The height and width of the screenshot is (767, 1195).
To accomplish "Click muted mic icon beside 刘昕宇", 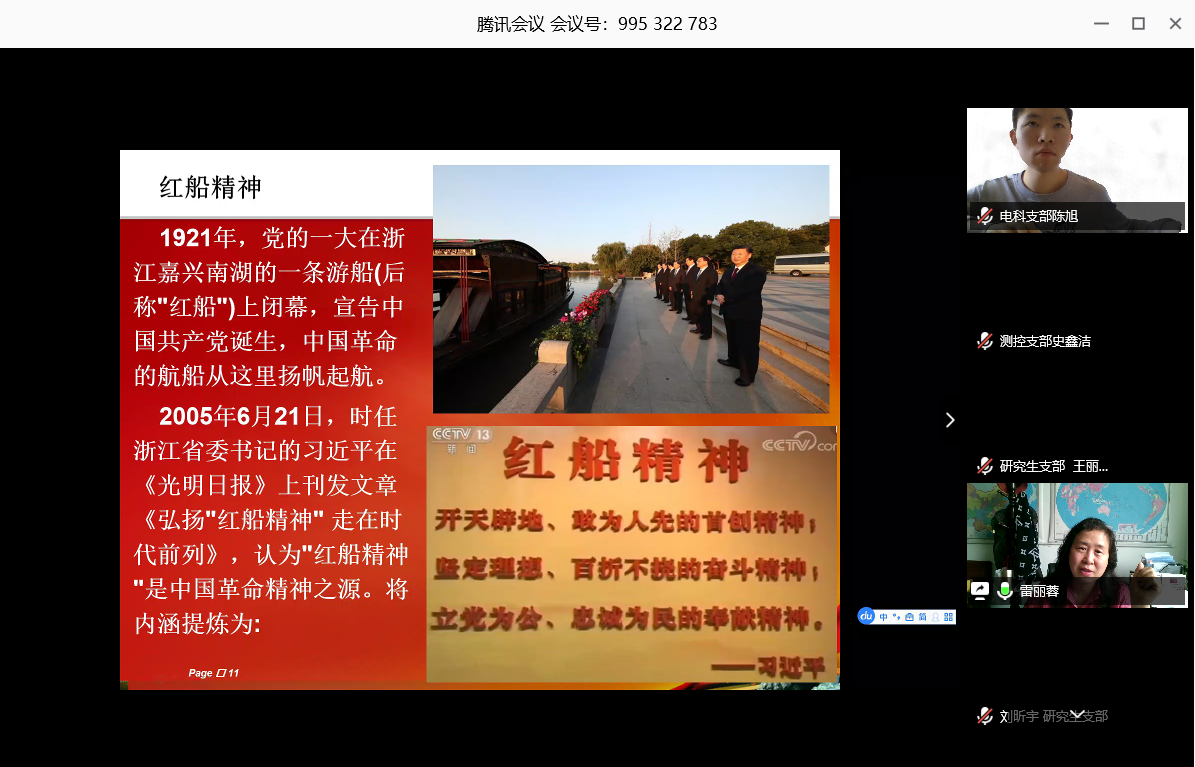I will [985, 716].
